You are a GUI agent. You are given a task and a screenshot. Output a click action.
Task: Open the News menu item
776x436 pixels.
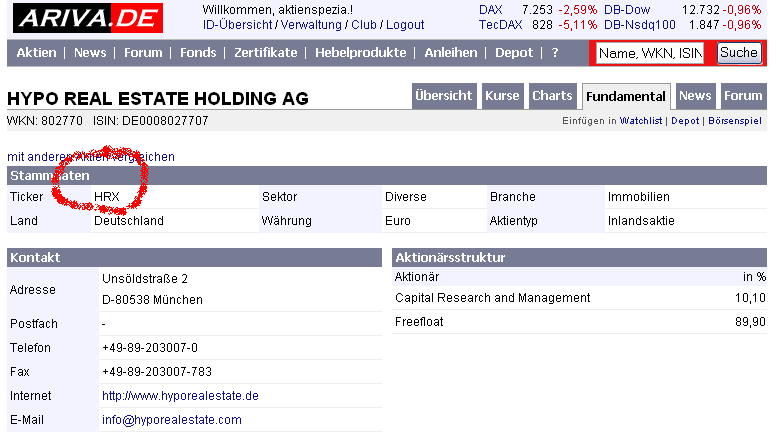pos(90,53)
